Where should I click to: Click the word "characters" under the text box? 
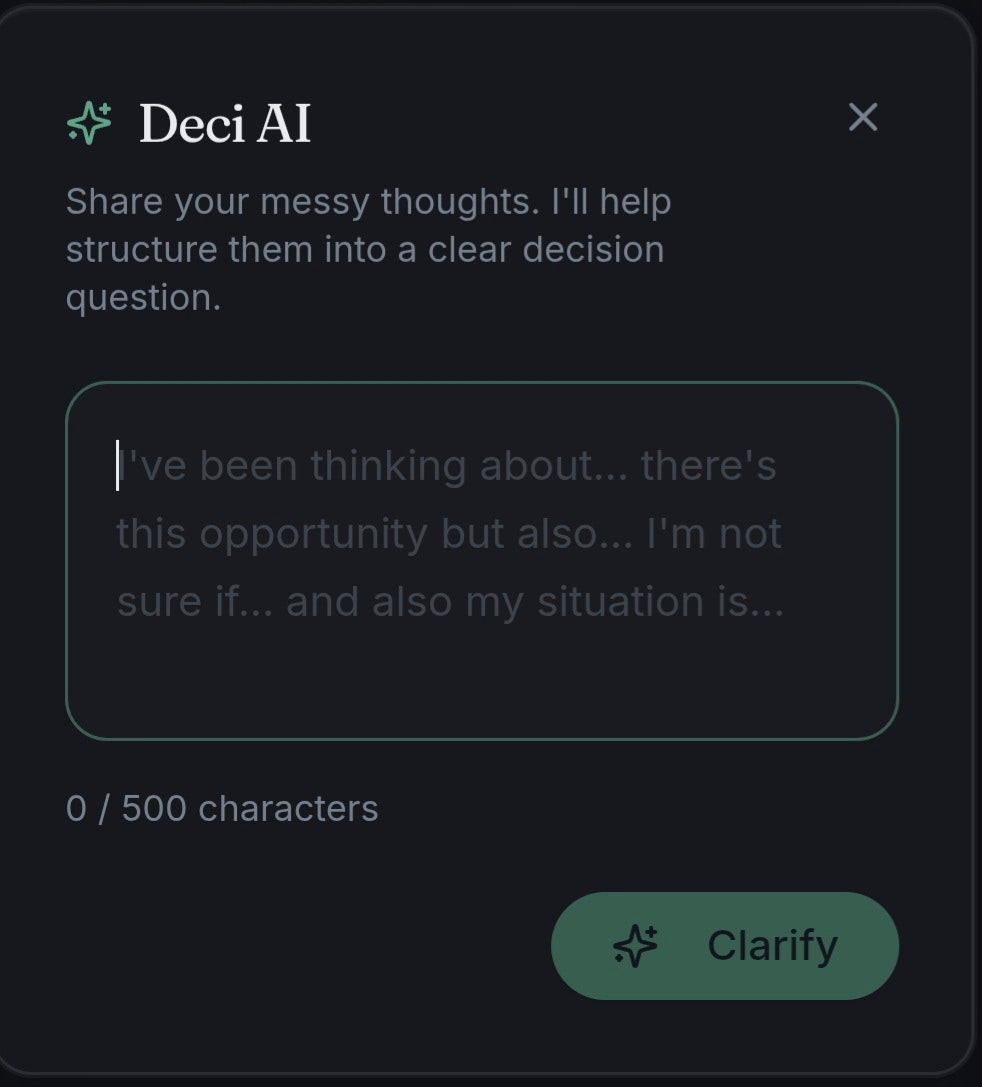click(x=288, y=808)
